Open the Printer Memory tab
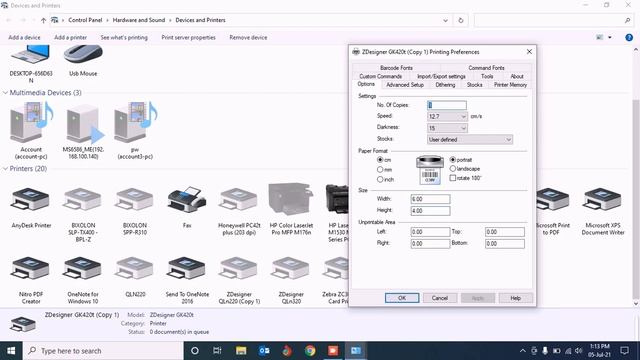 [x=510, y=85]
